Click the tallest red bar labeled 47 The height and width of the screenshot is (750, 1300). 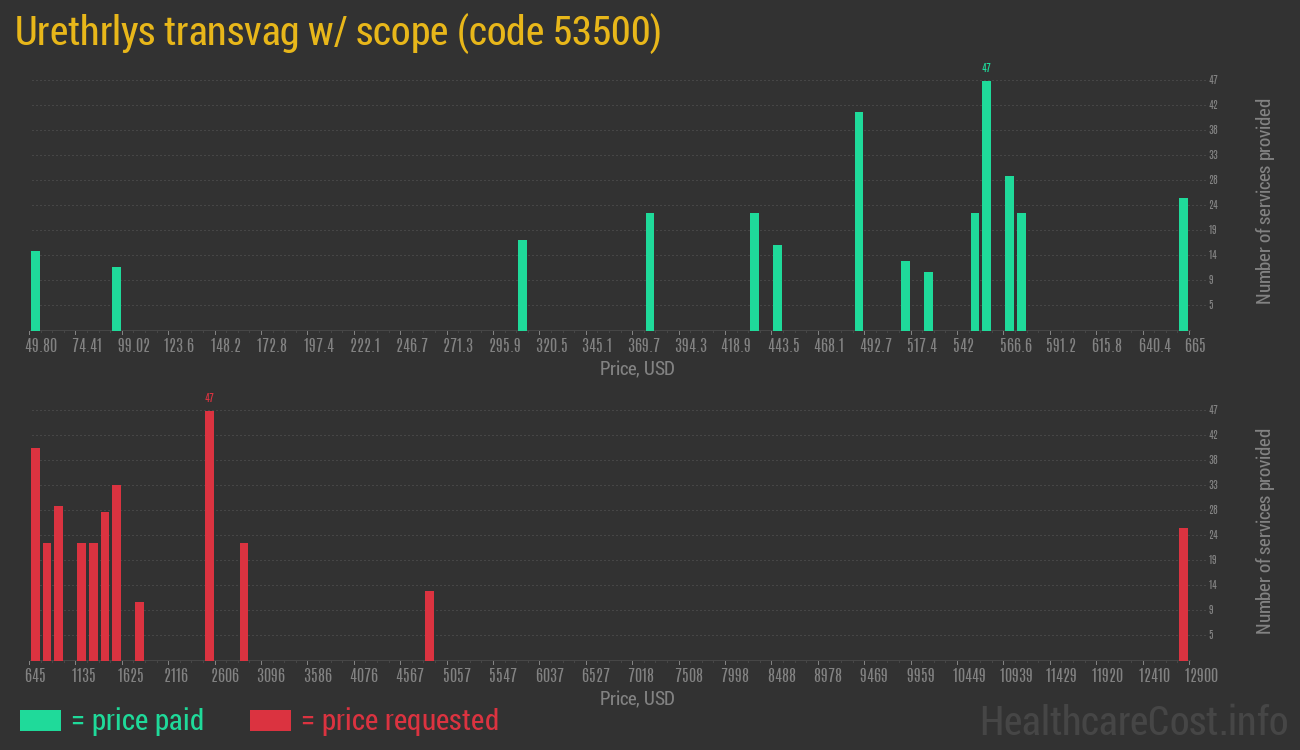click(209, 535)
